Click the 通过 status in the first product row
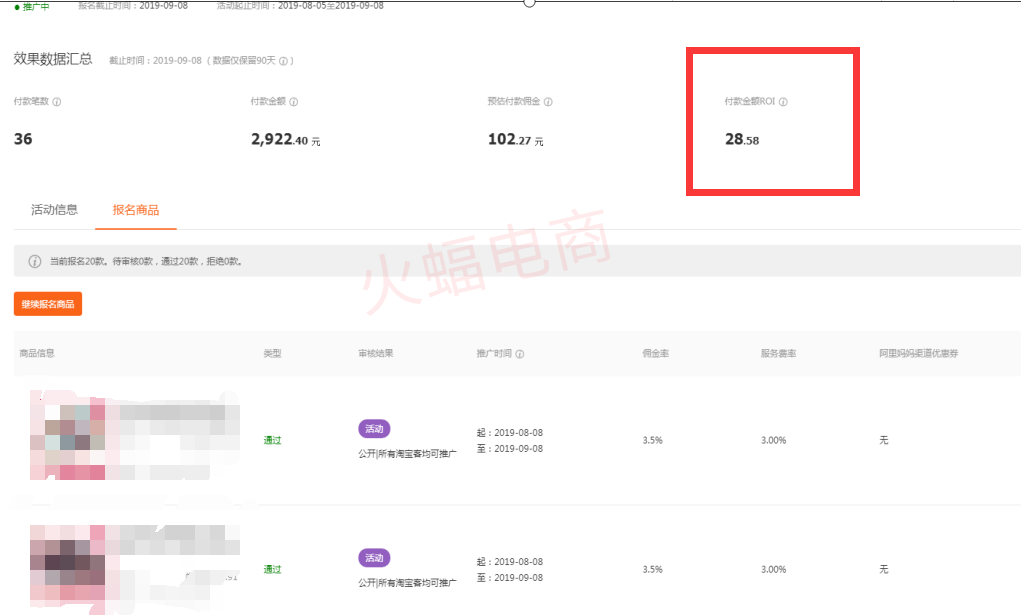Image resolution: width=1021 pixels, height=615 pixels. pos(272,440)
